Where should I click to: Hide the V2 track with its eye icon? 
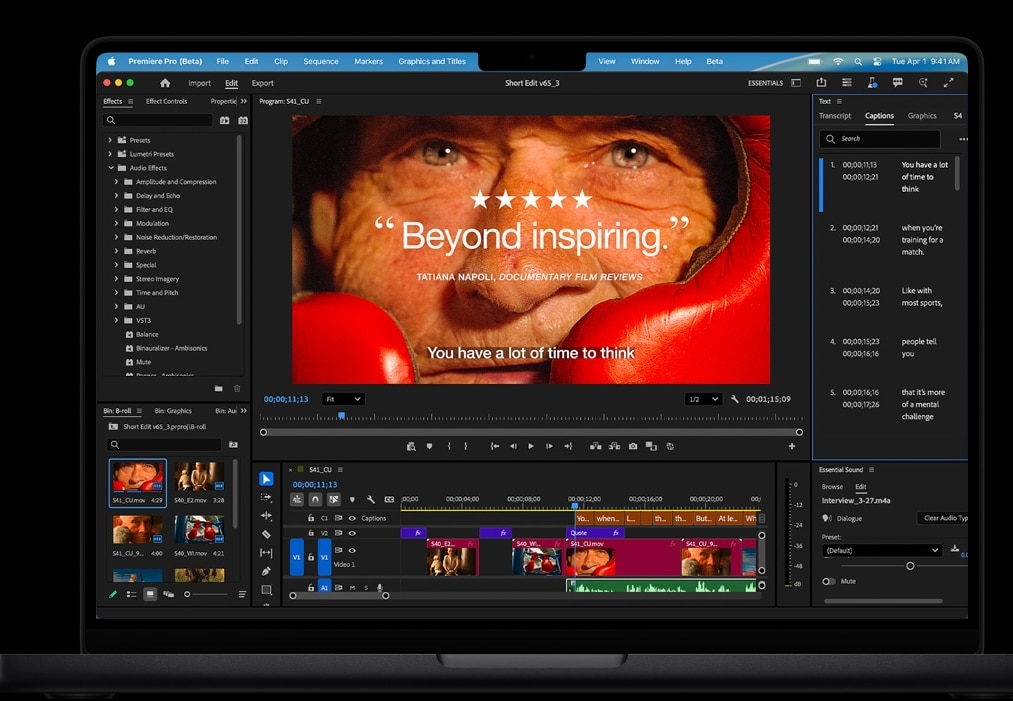coord(351,533)
